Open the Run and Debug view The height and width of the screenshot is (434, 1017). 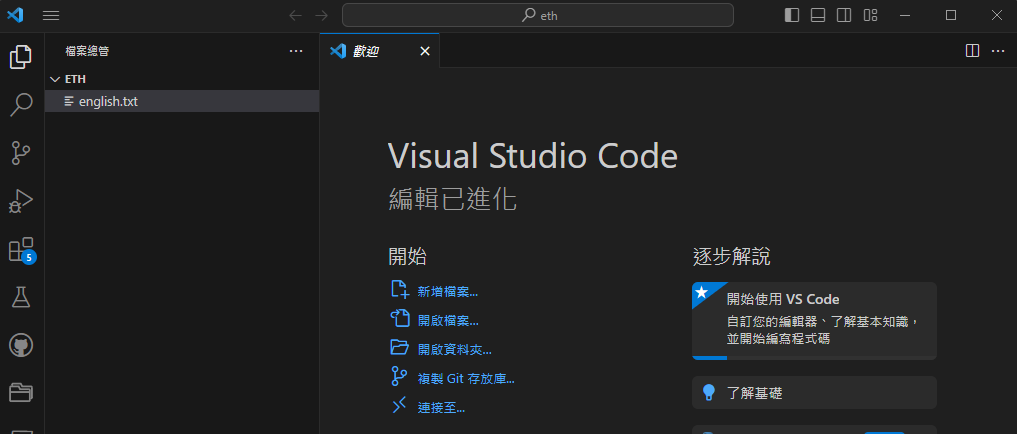pos(21,201)
